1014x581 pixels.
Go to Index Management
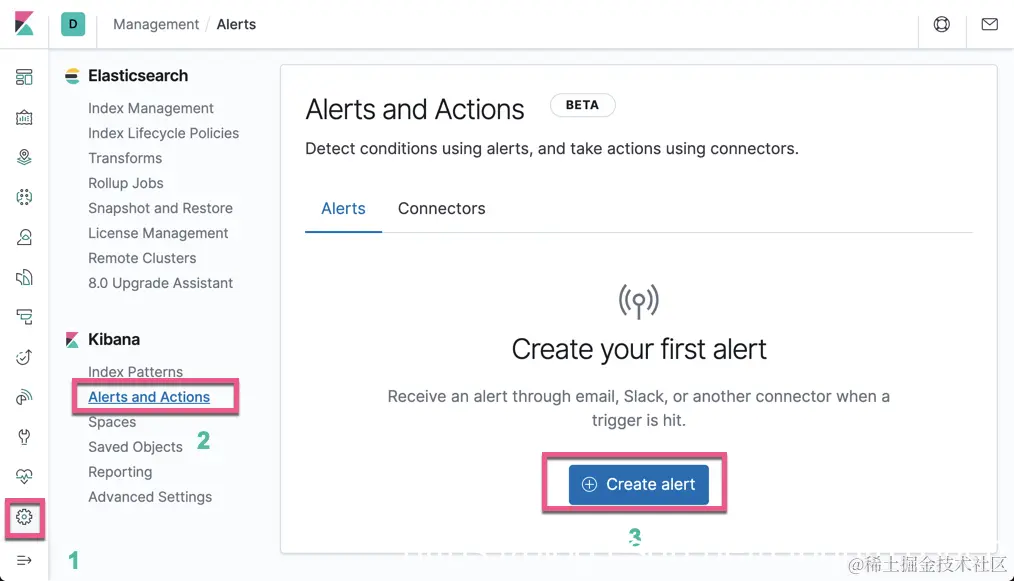(x=151, y=108)
